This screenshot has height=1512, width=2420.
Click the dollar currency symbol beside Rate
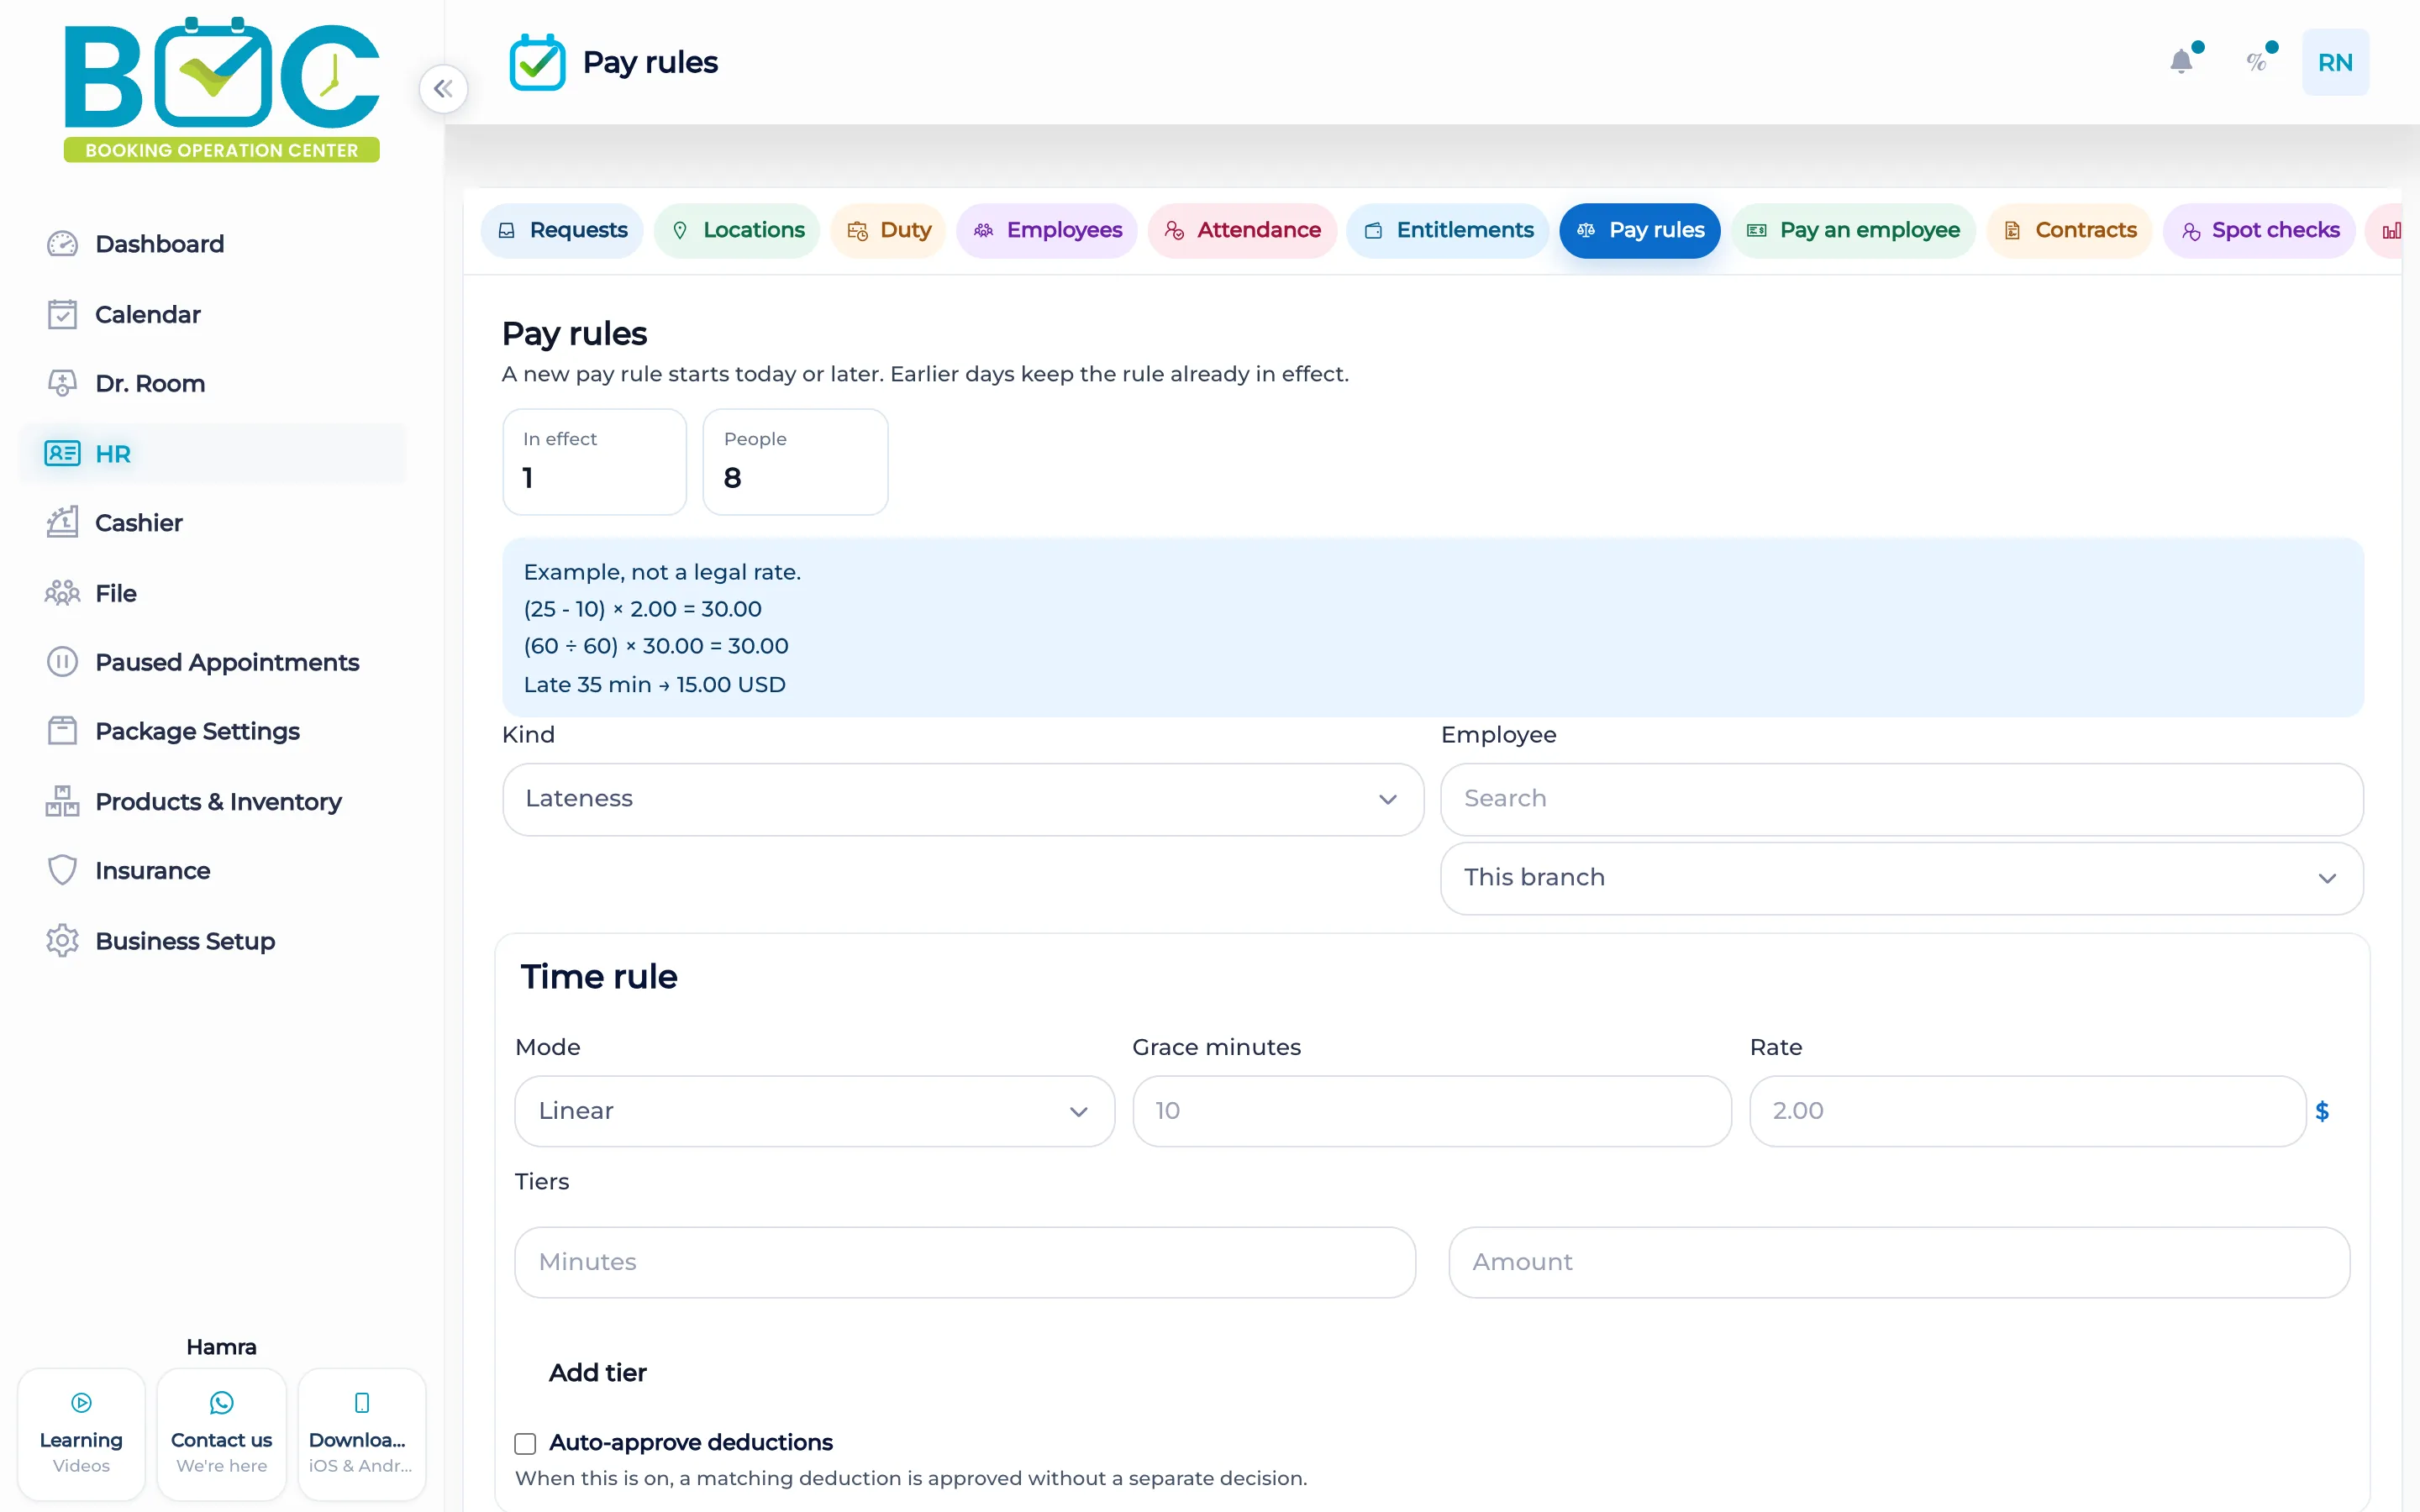coord(2322,1111)
